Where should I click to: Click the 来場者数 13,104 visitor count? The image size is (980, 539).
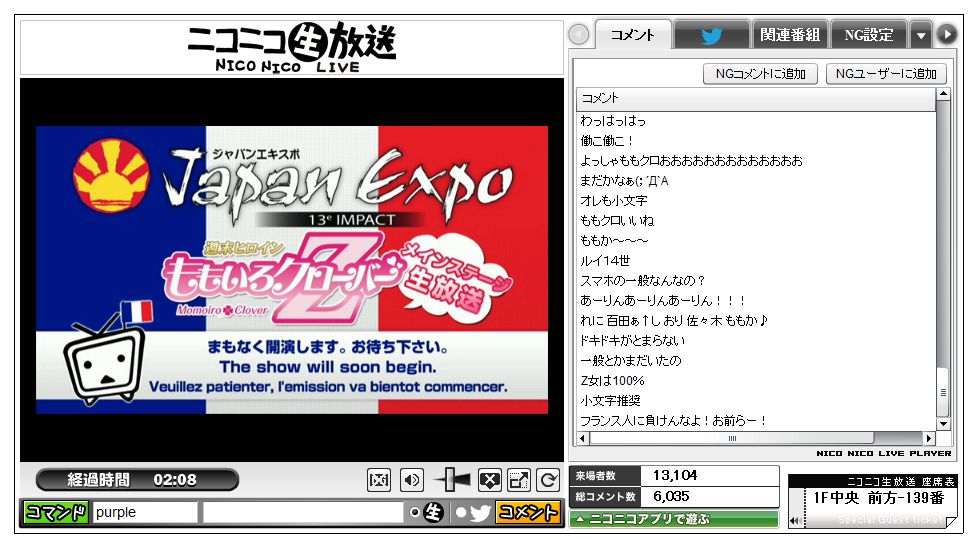(x=674, y=476)
